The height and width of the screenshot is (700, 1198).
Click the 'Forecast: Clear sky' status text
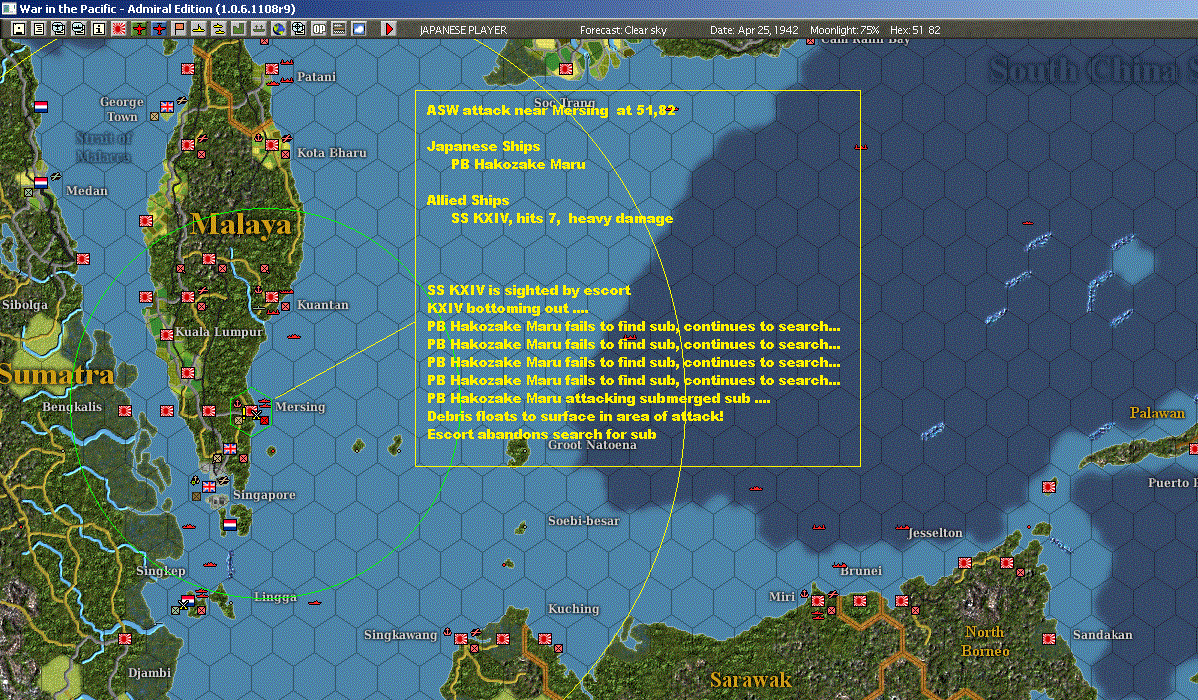pos(623,30)
